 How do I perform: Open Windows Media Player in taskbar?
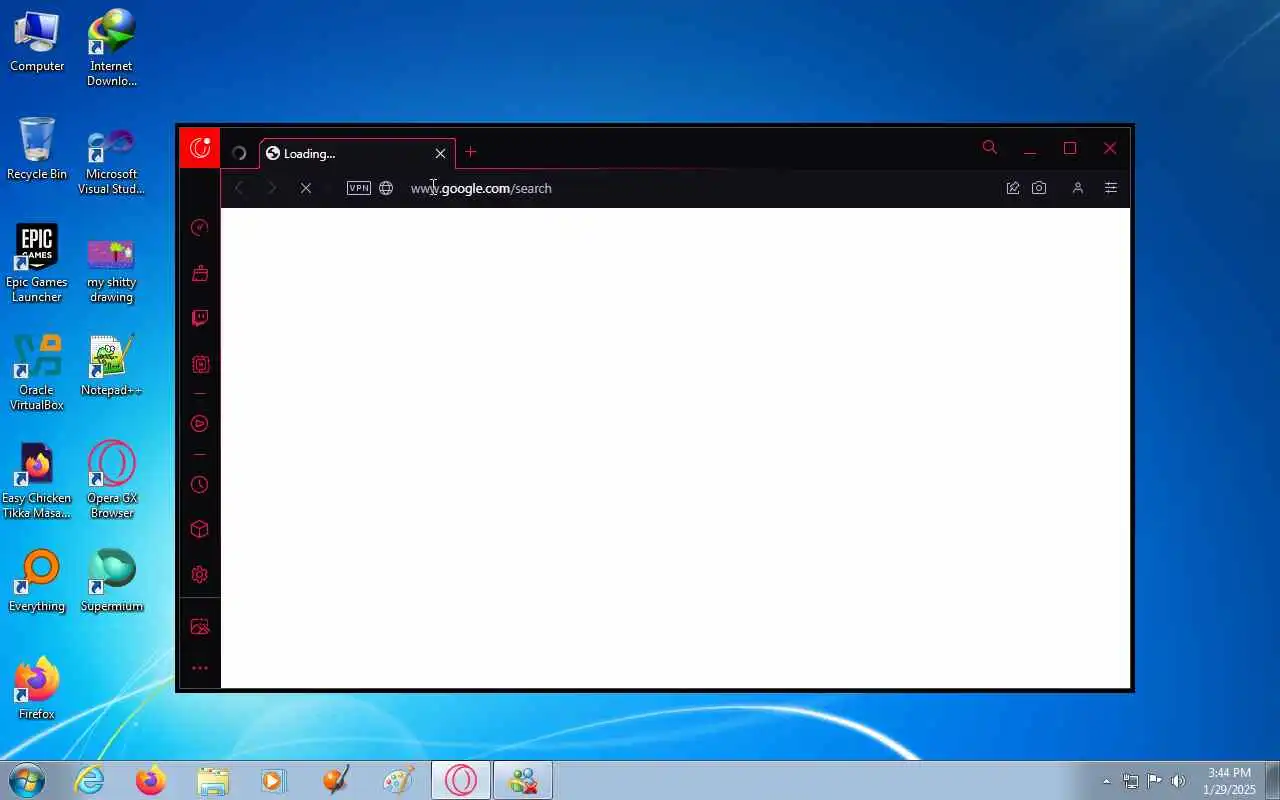(x=274, y=780)
